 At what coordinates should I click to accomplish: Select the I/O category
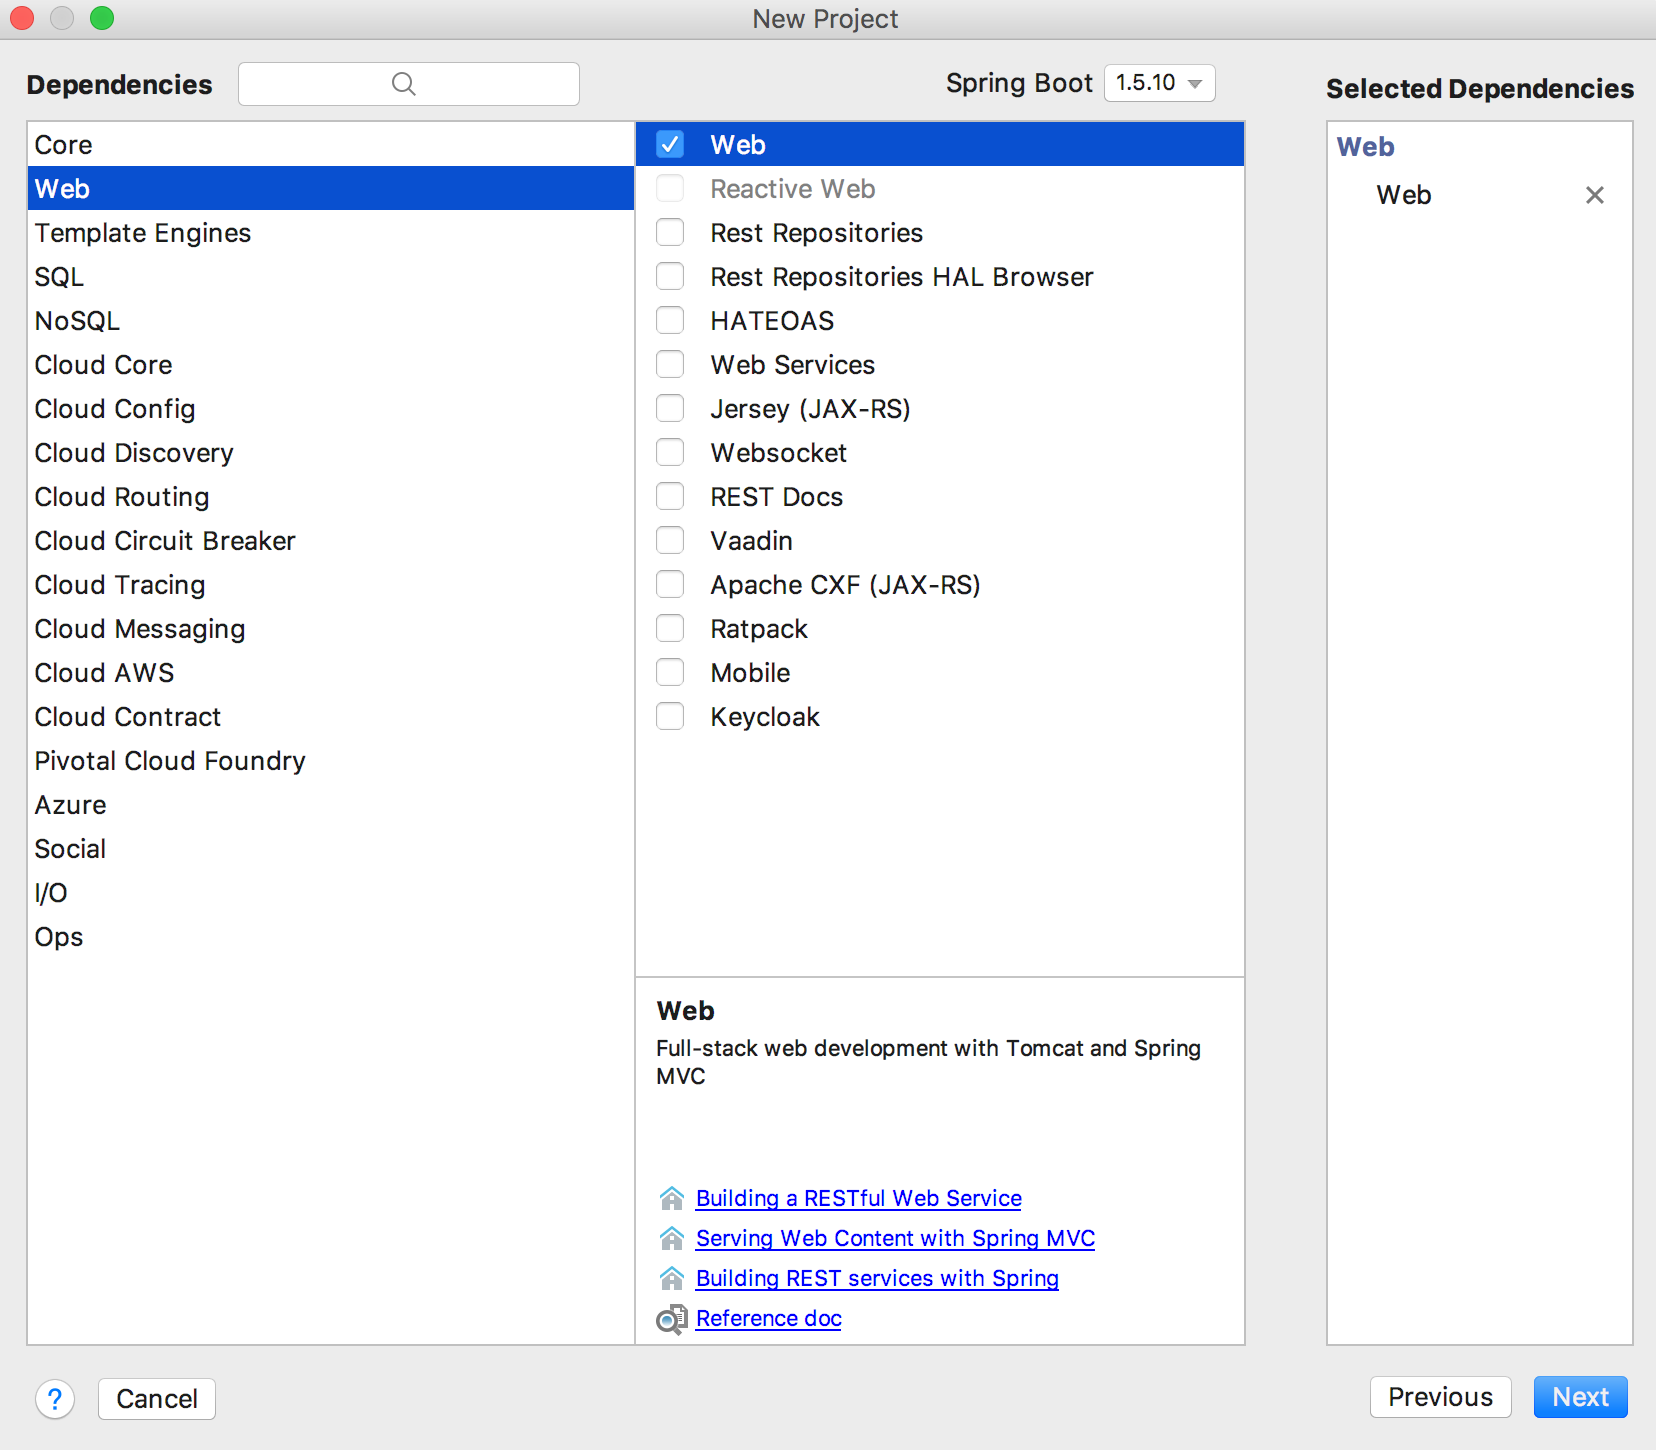point(331,892)
